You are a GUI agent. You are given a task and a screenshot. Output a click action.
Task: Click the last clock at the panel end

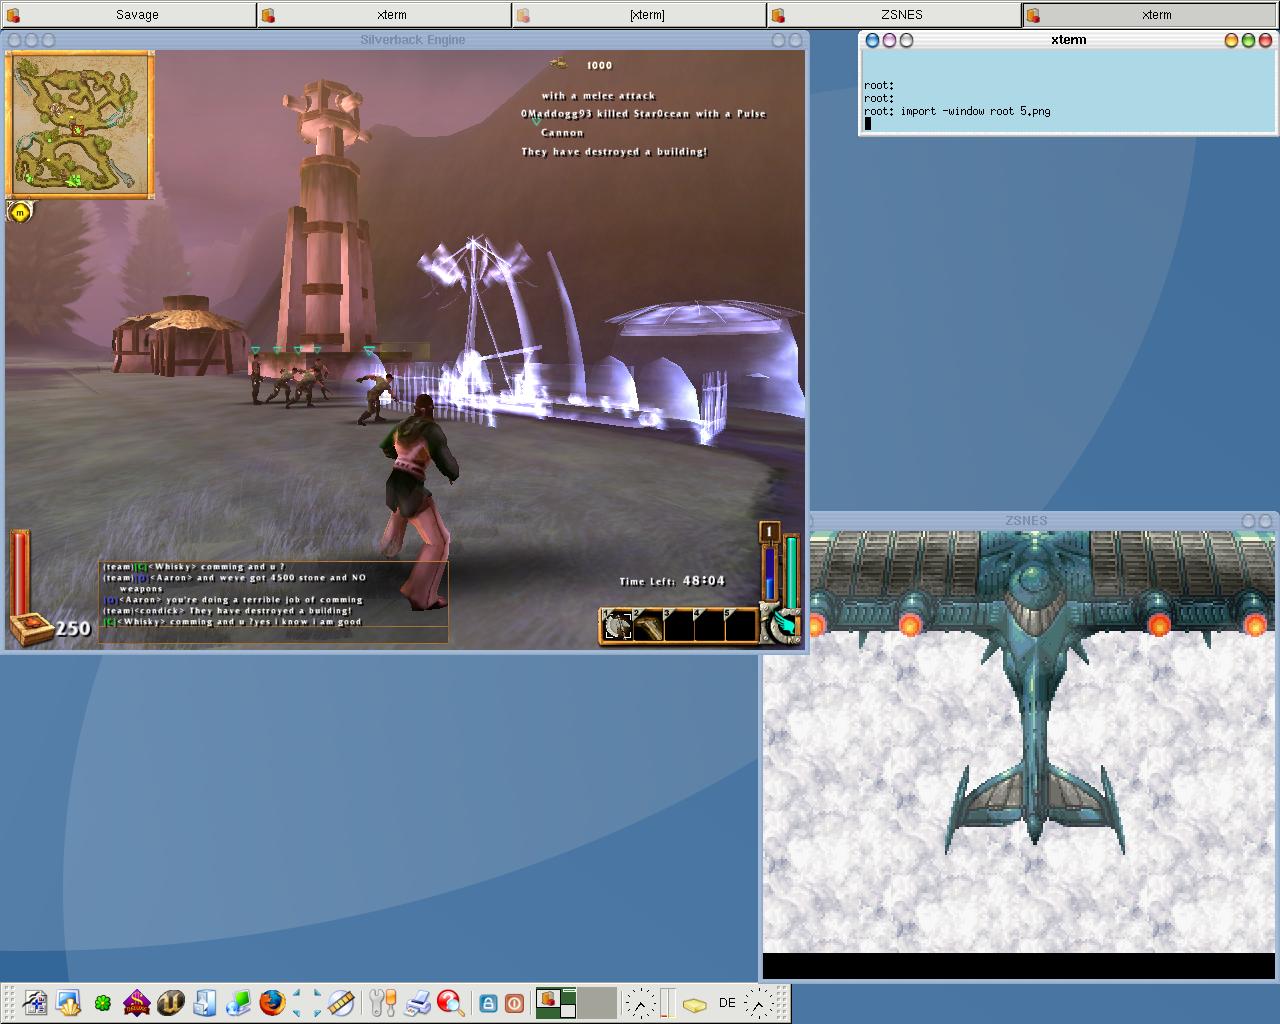tap(759, 1003)
